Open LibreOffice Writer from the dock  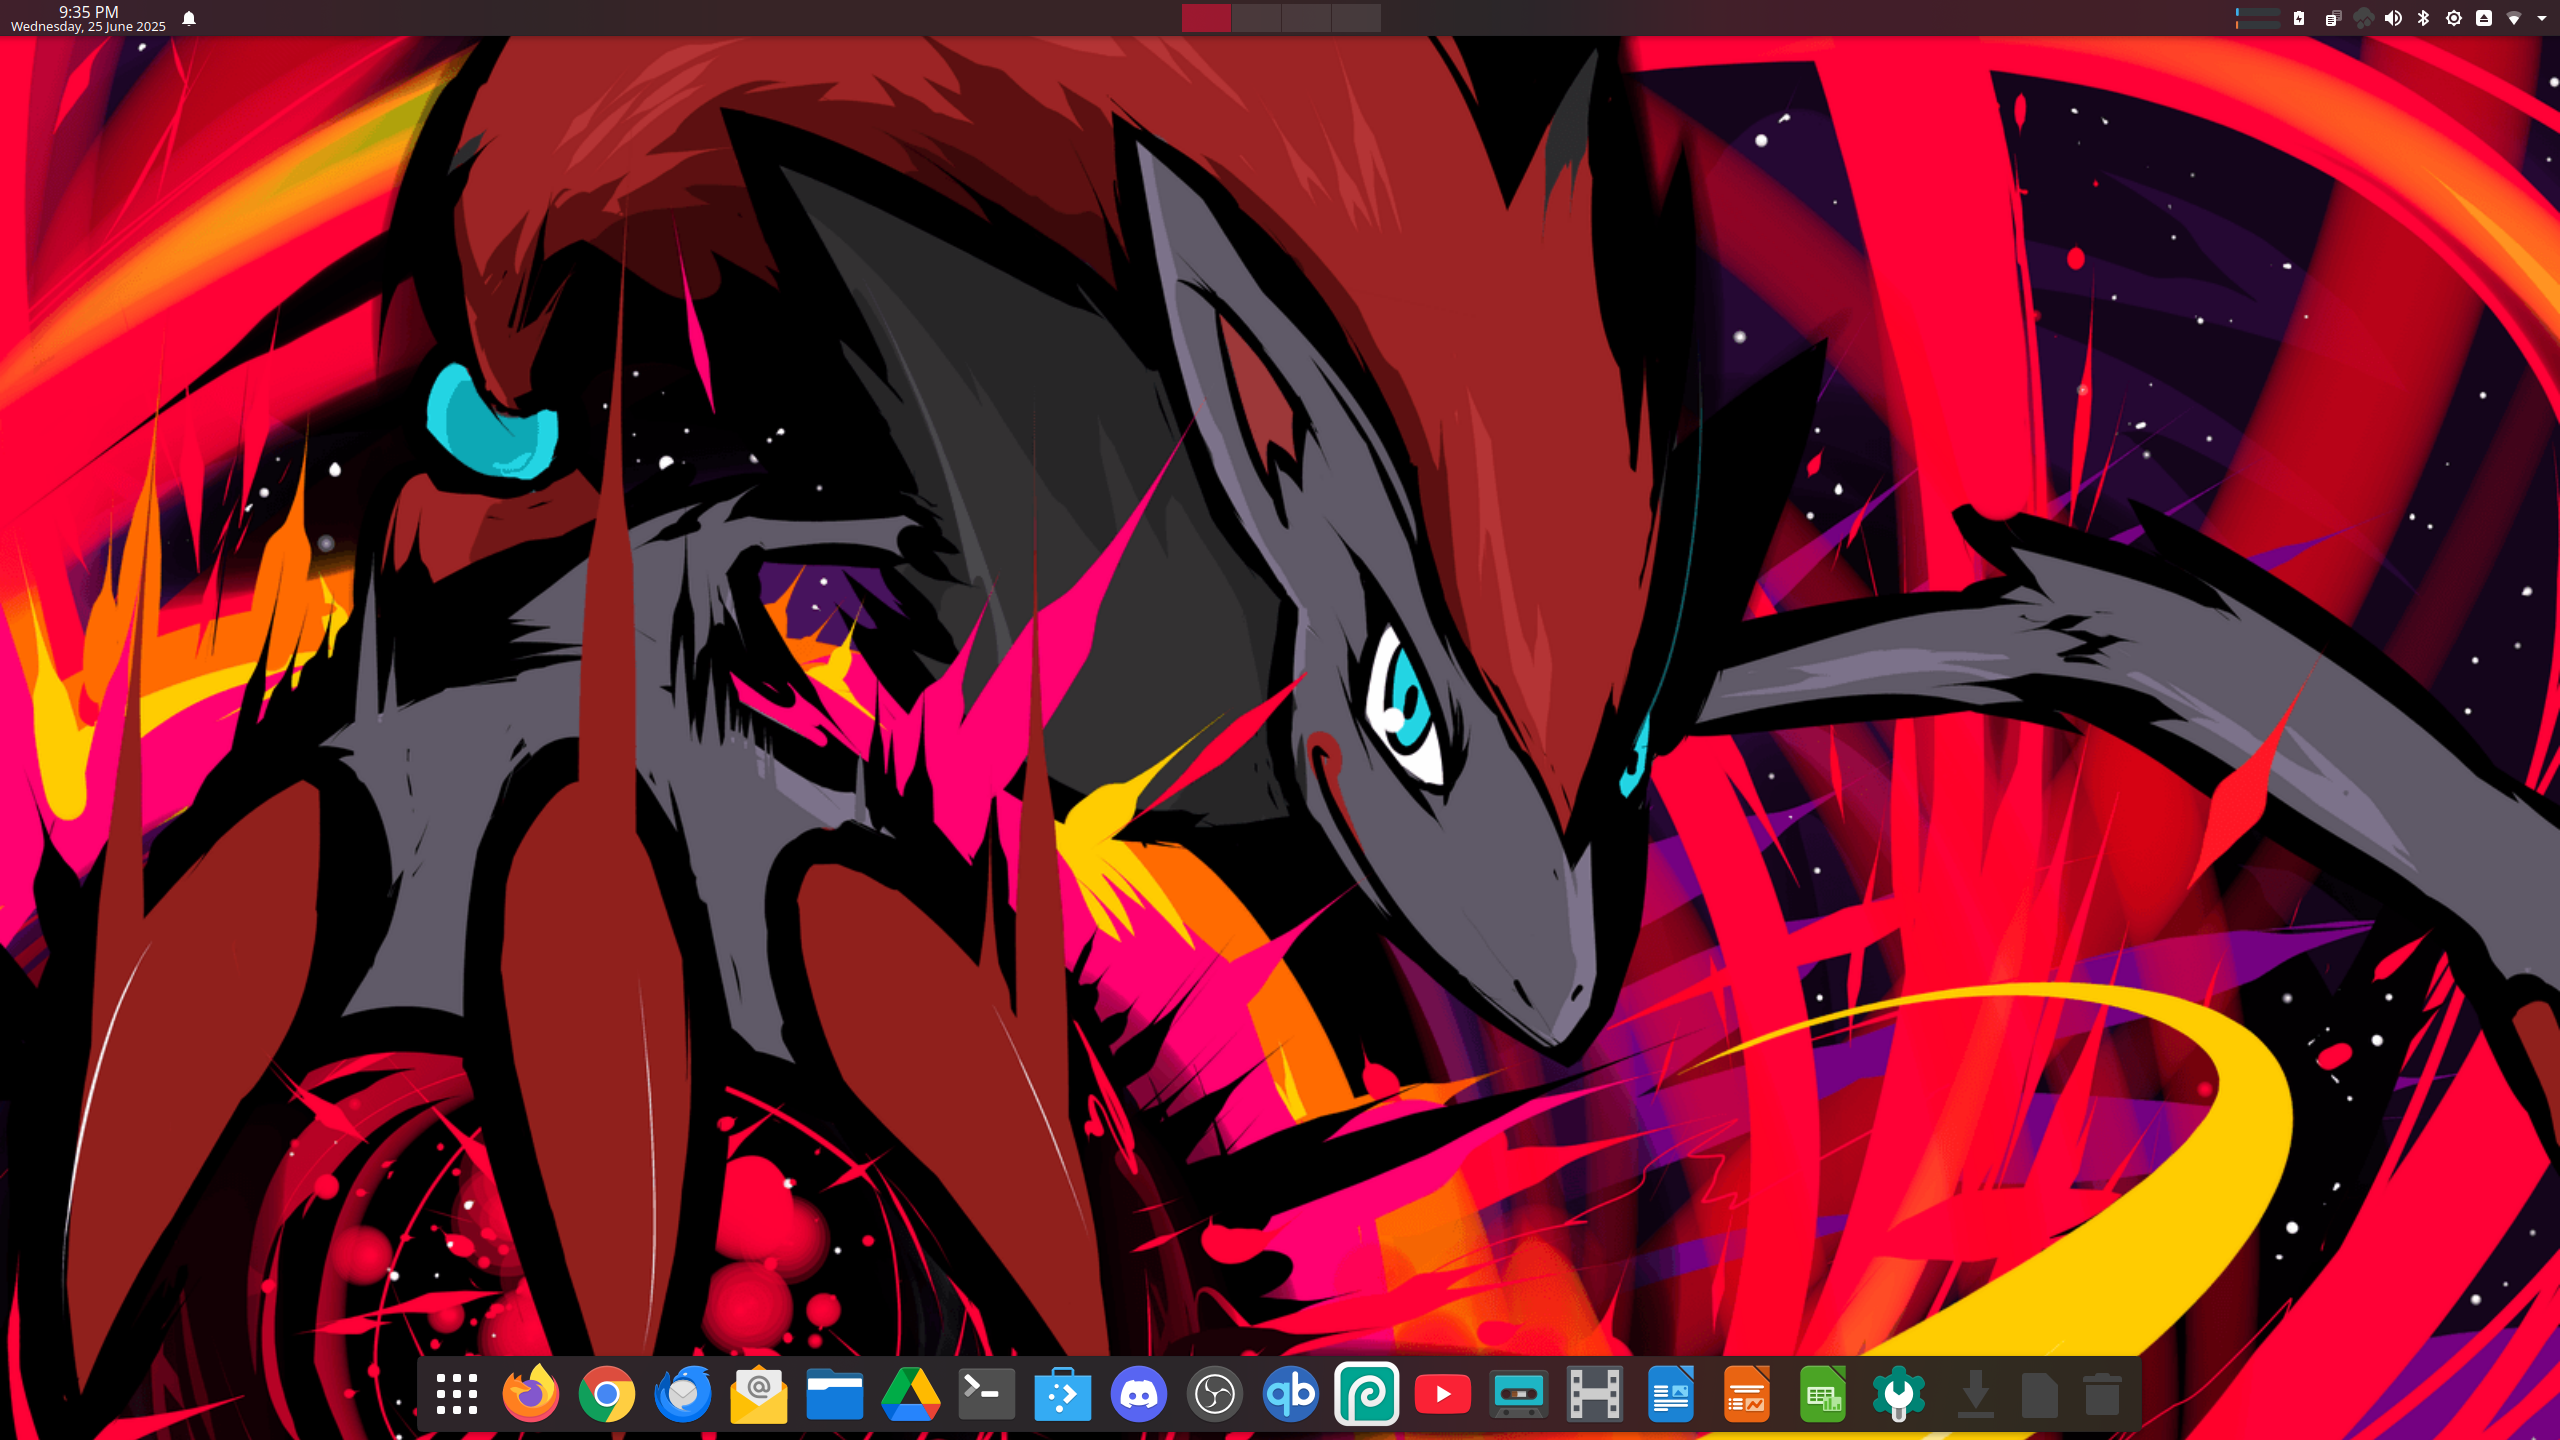coord(1671,1394)
